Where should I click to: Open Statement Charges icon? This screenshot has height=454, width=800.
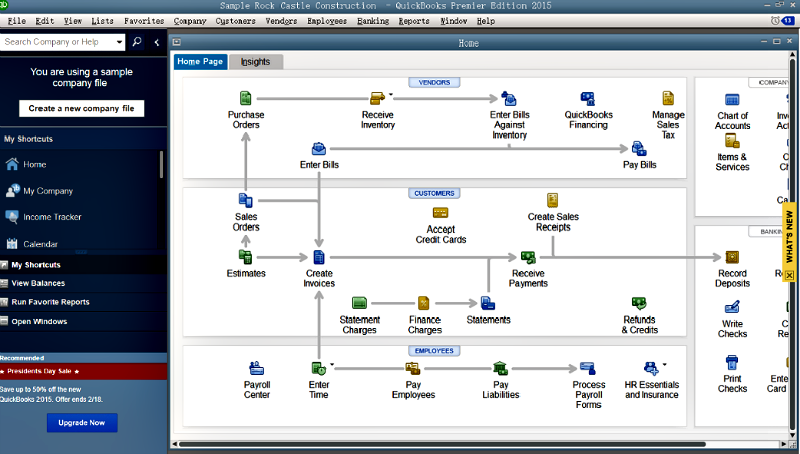tap(359, 303)
